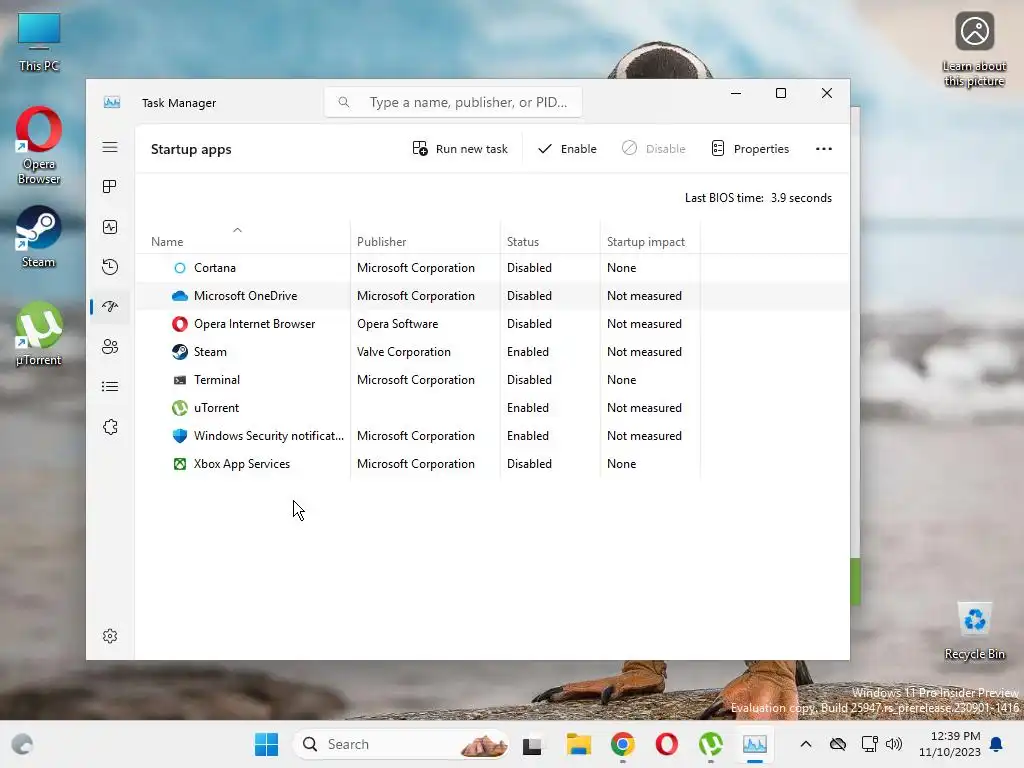This screenshot has height=768, width=1024.
Task: Open Windows Start menu
Action: coord(266,744)
